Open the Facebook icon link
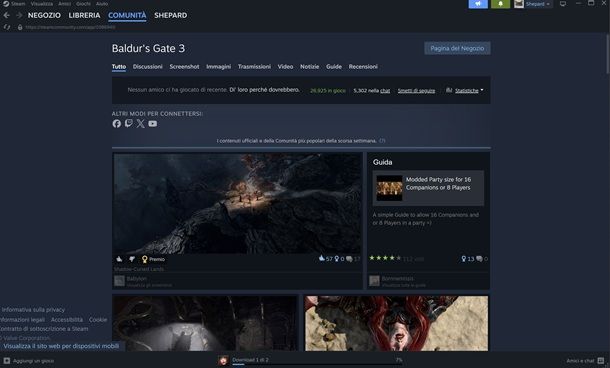The width and height of the screenshot is (610, 368). (x=116, y=124)
